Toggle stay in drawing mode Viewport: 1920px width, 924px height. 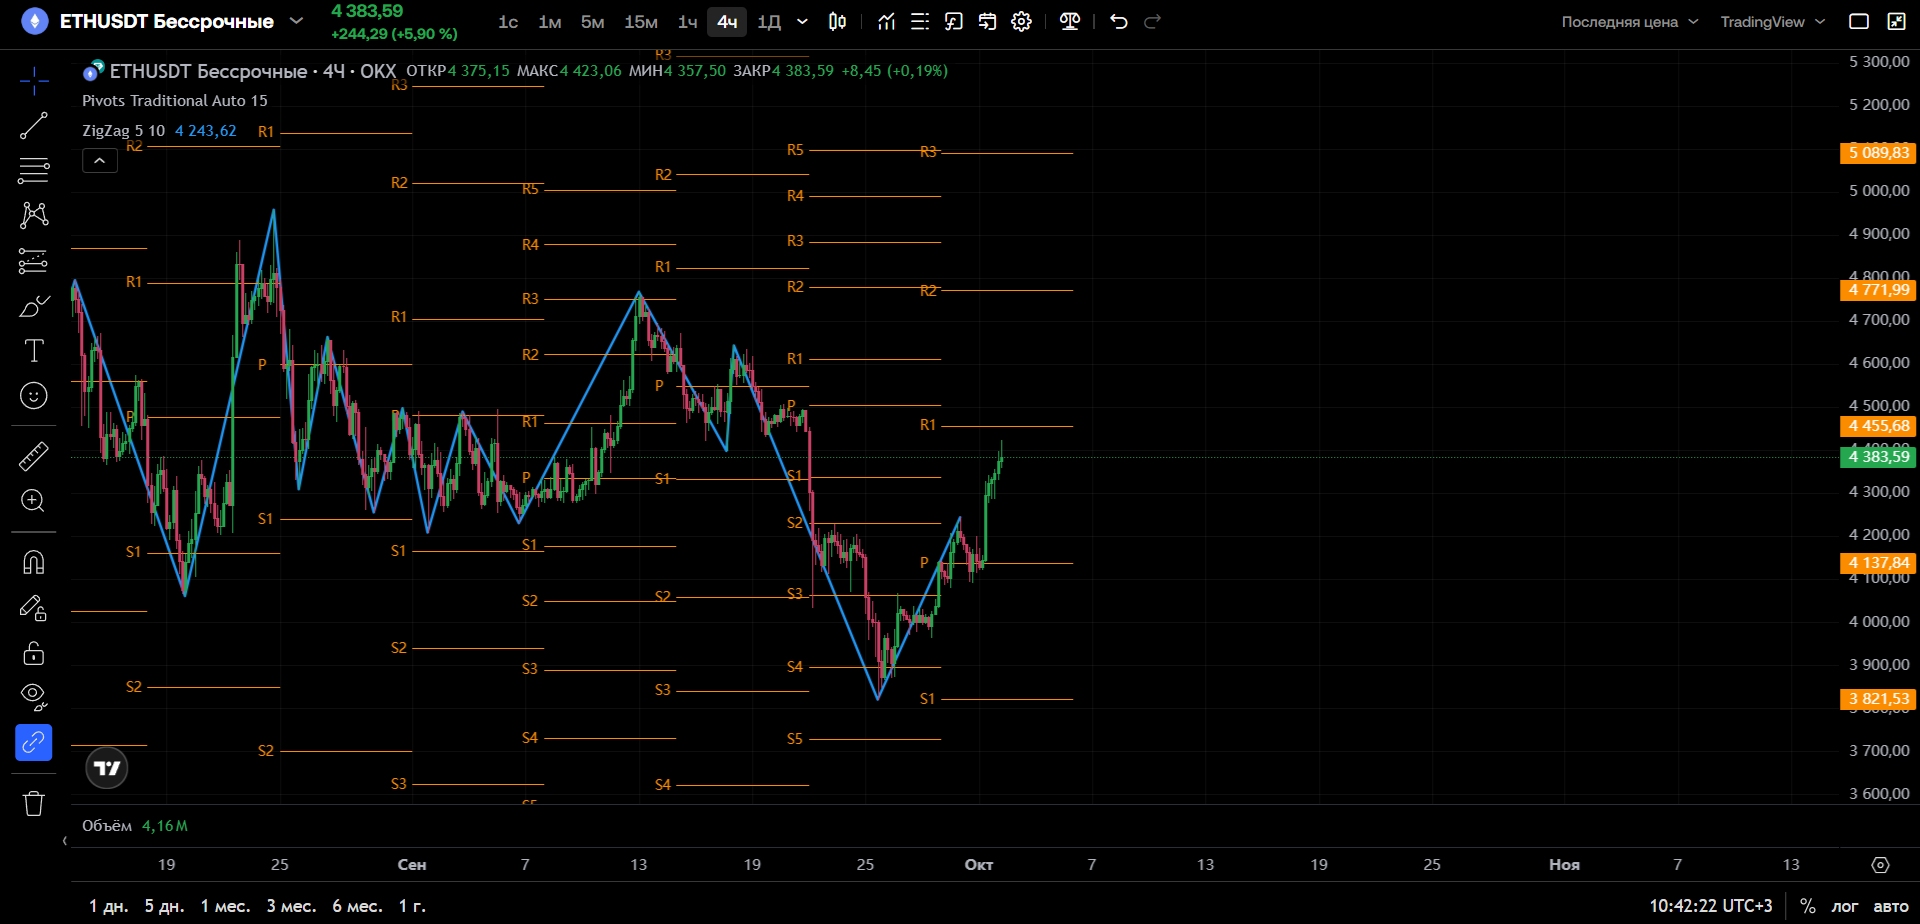tap(34, 607)
